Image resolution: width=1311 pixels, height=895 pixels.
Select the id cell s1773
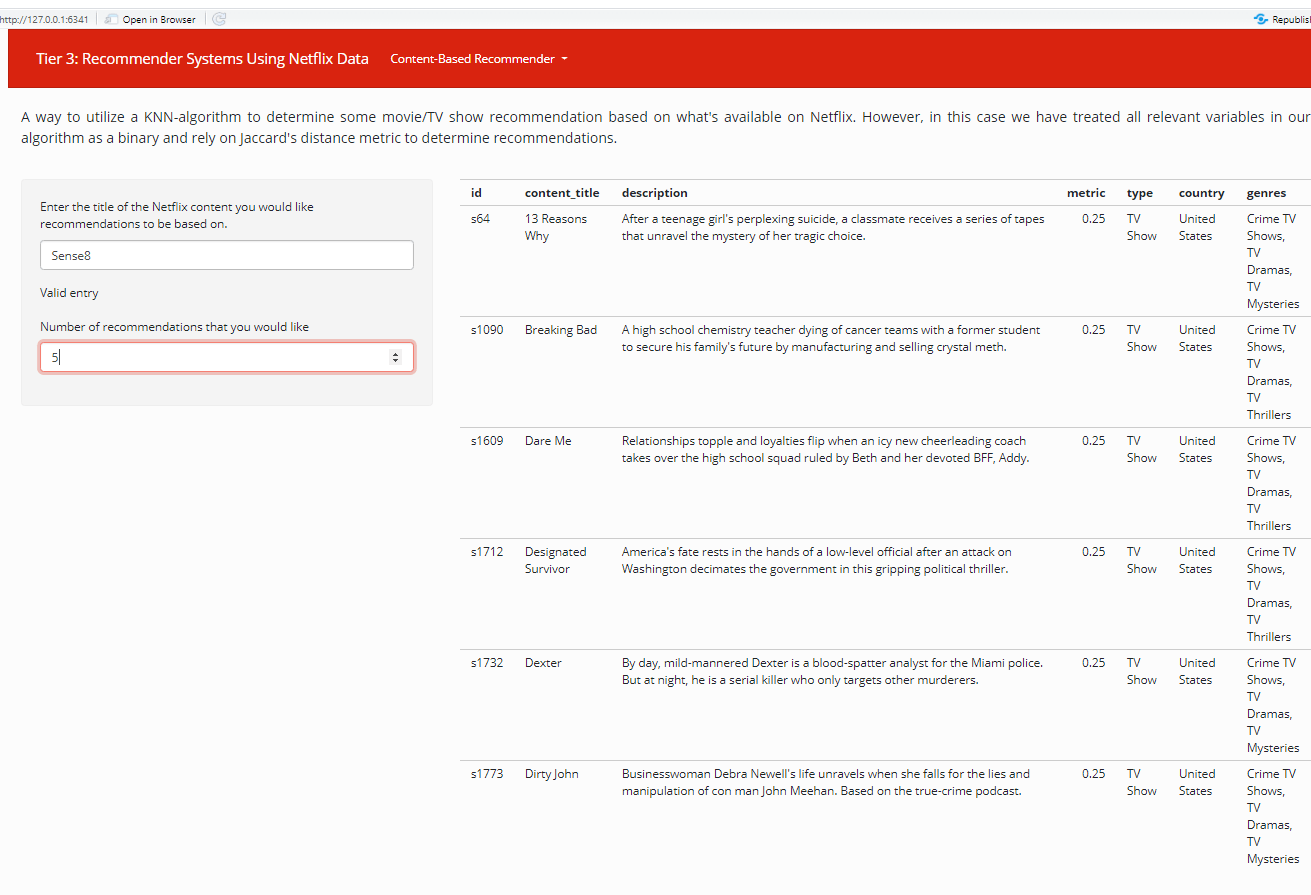[487, 774]
